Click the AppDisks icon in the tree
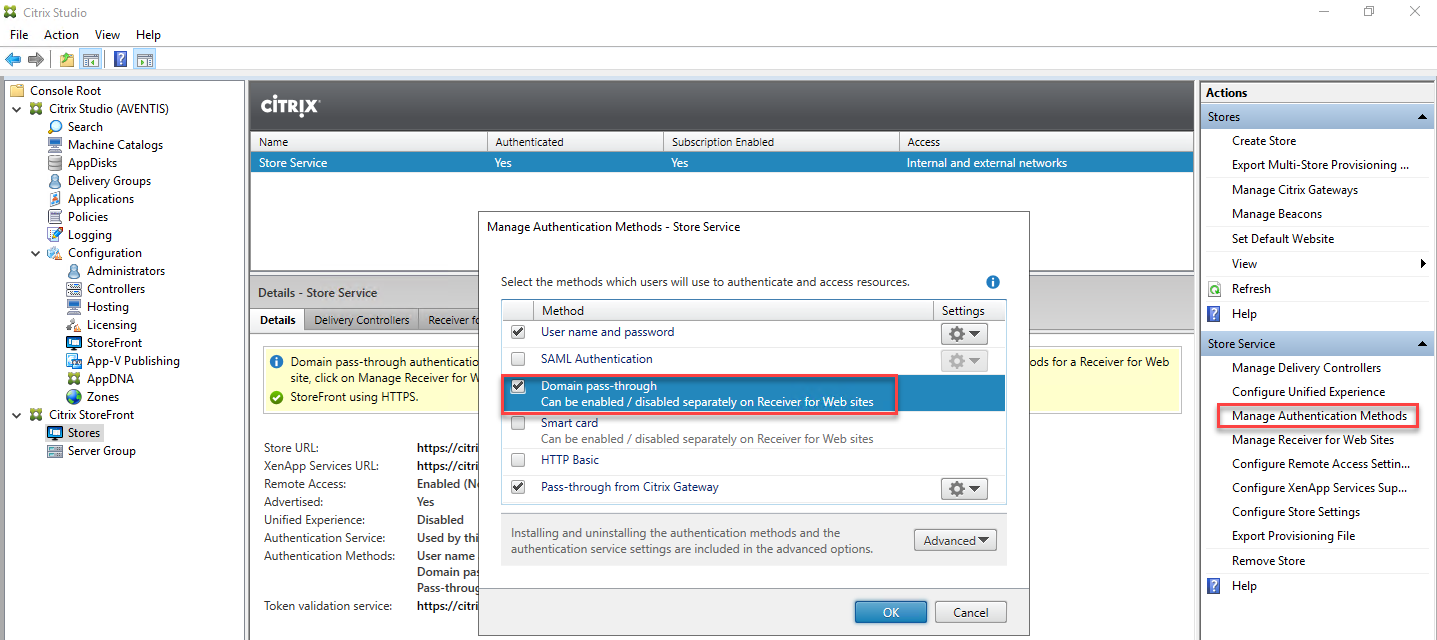The width and height of the screenshot is (1437, 640). click(x=56, y=163)
